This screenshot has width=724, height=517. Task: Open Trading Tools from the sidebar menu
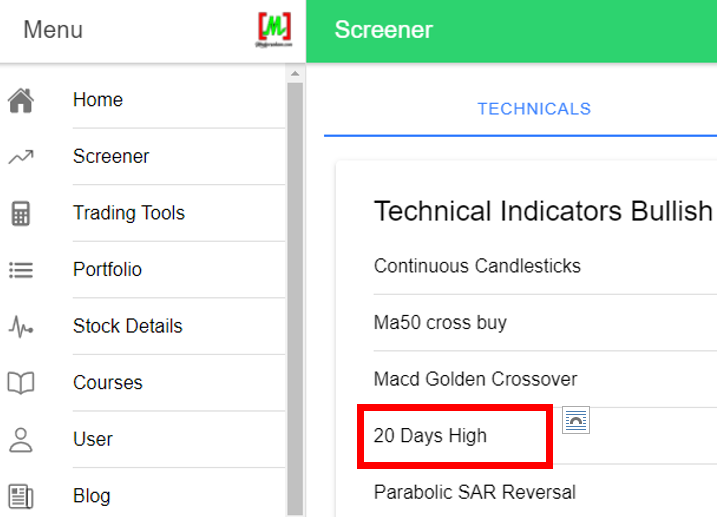tap(129, 213)
